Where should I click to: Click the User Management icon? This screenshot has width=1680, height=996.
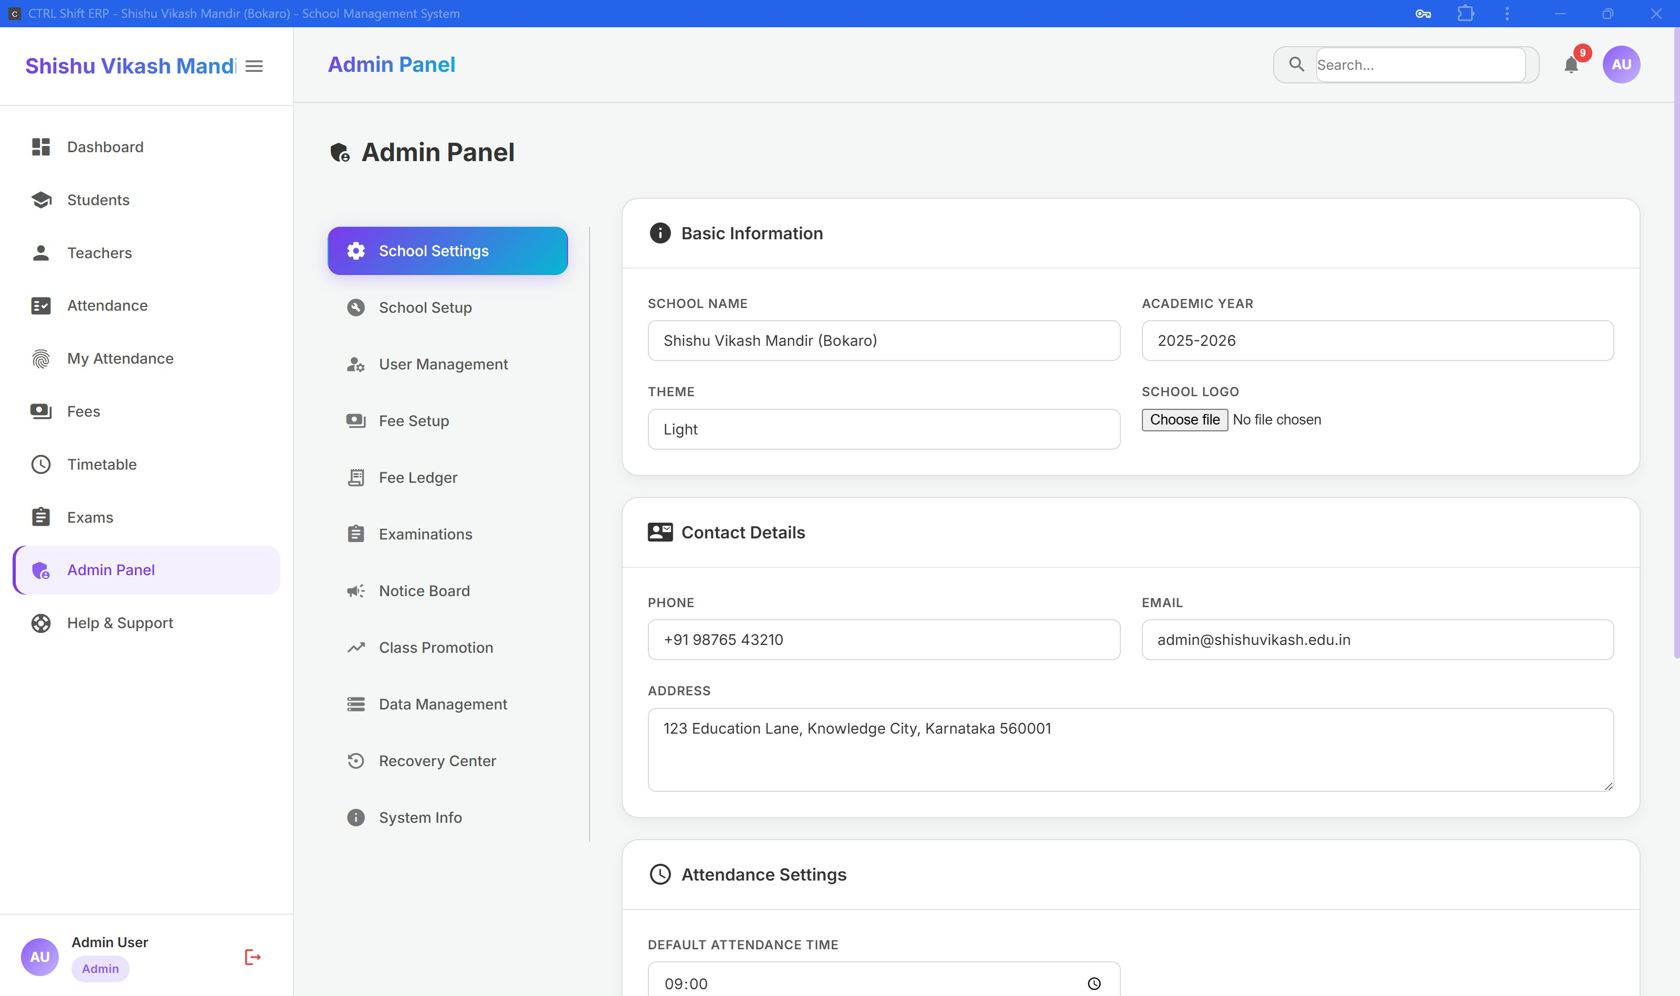coord(356,364)
